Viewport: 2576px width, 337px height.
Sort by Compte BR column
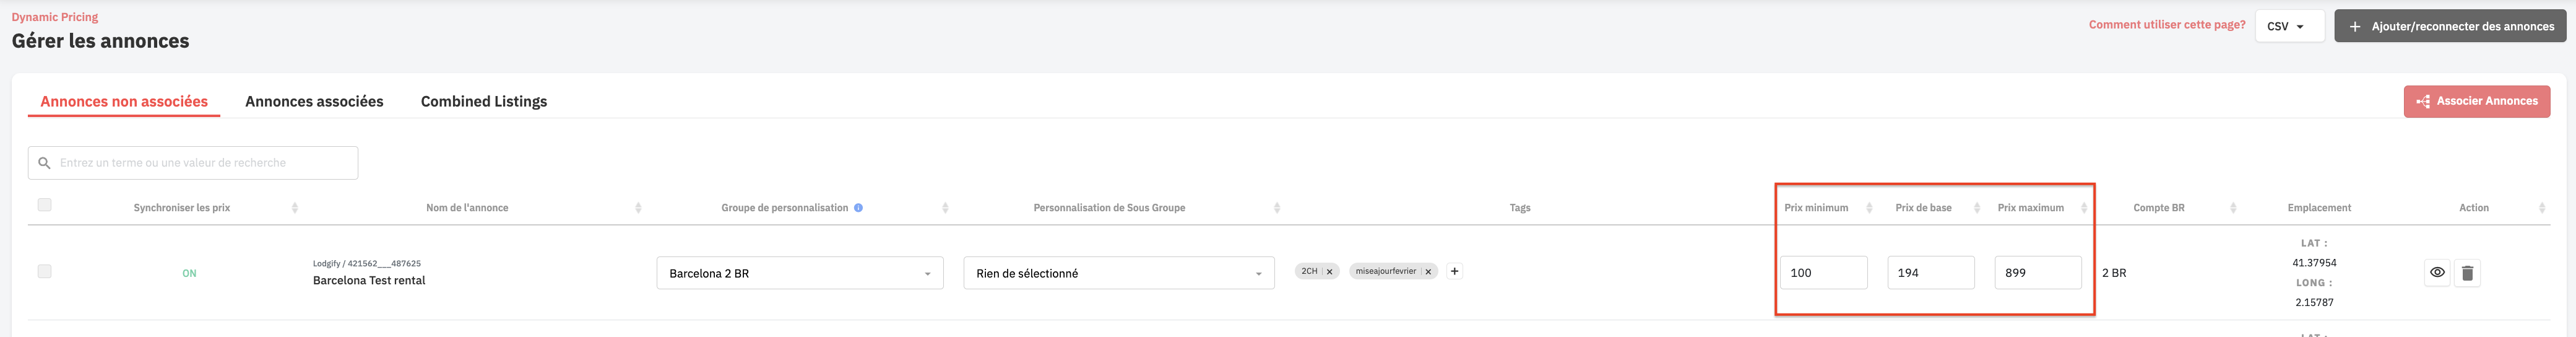[2233, 208]
